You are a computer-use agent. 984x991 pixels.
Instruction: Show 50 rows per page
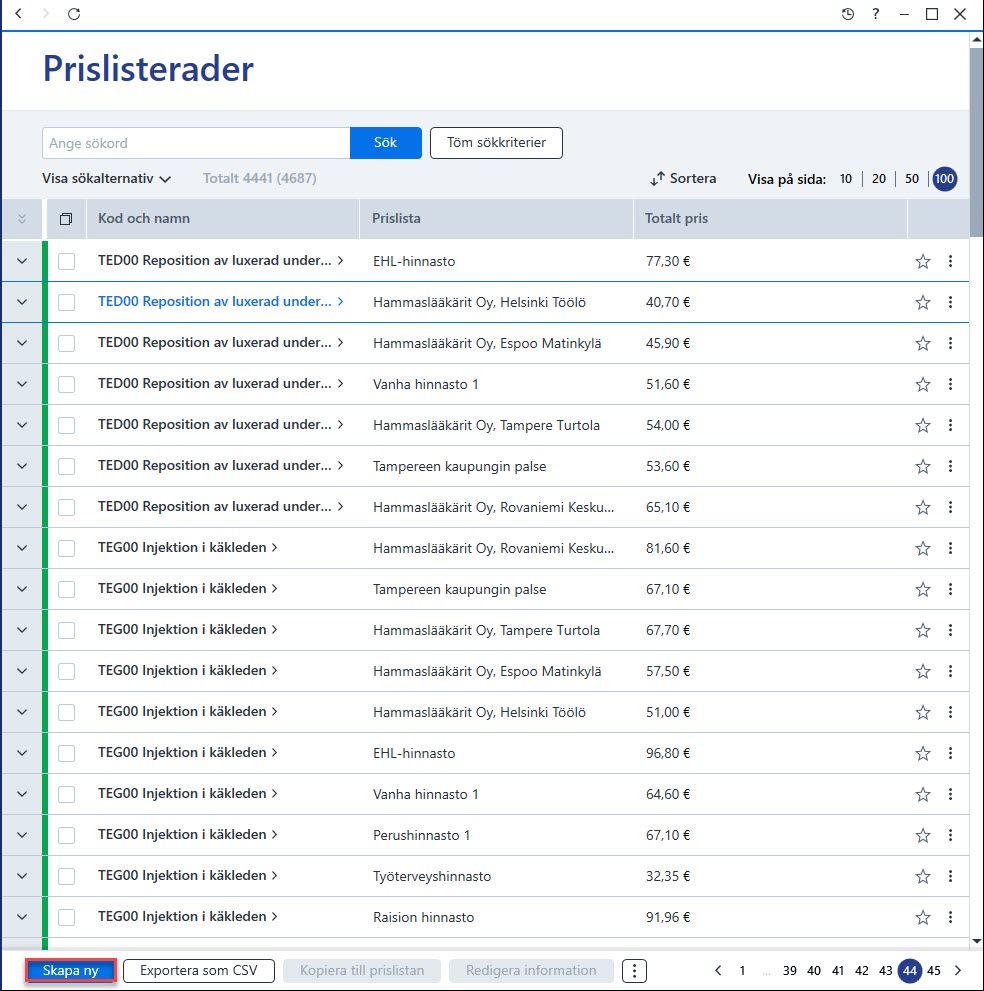(x=911, y=179)
